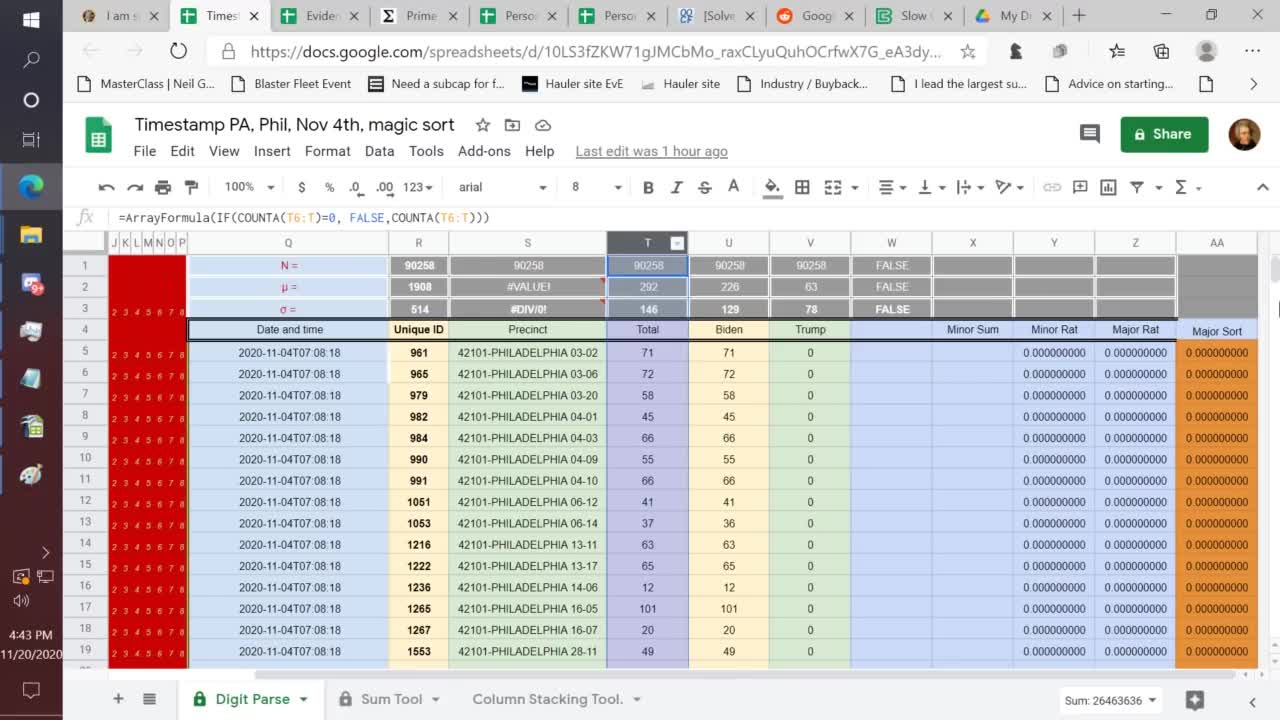Open the Blaster Fleet Event bookmark
Viewport: 1280px width, 720px height.
tap(290, 84)
